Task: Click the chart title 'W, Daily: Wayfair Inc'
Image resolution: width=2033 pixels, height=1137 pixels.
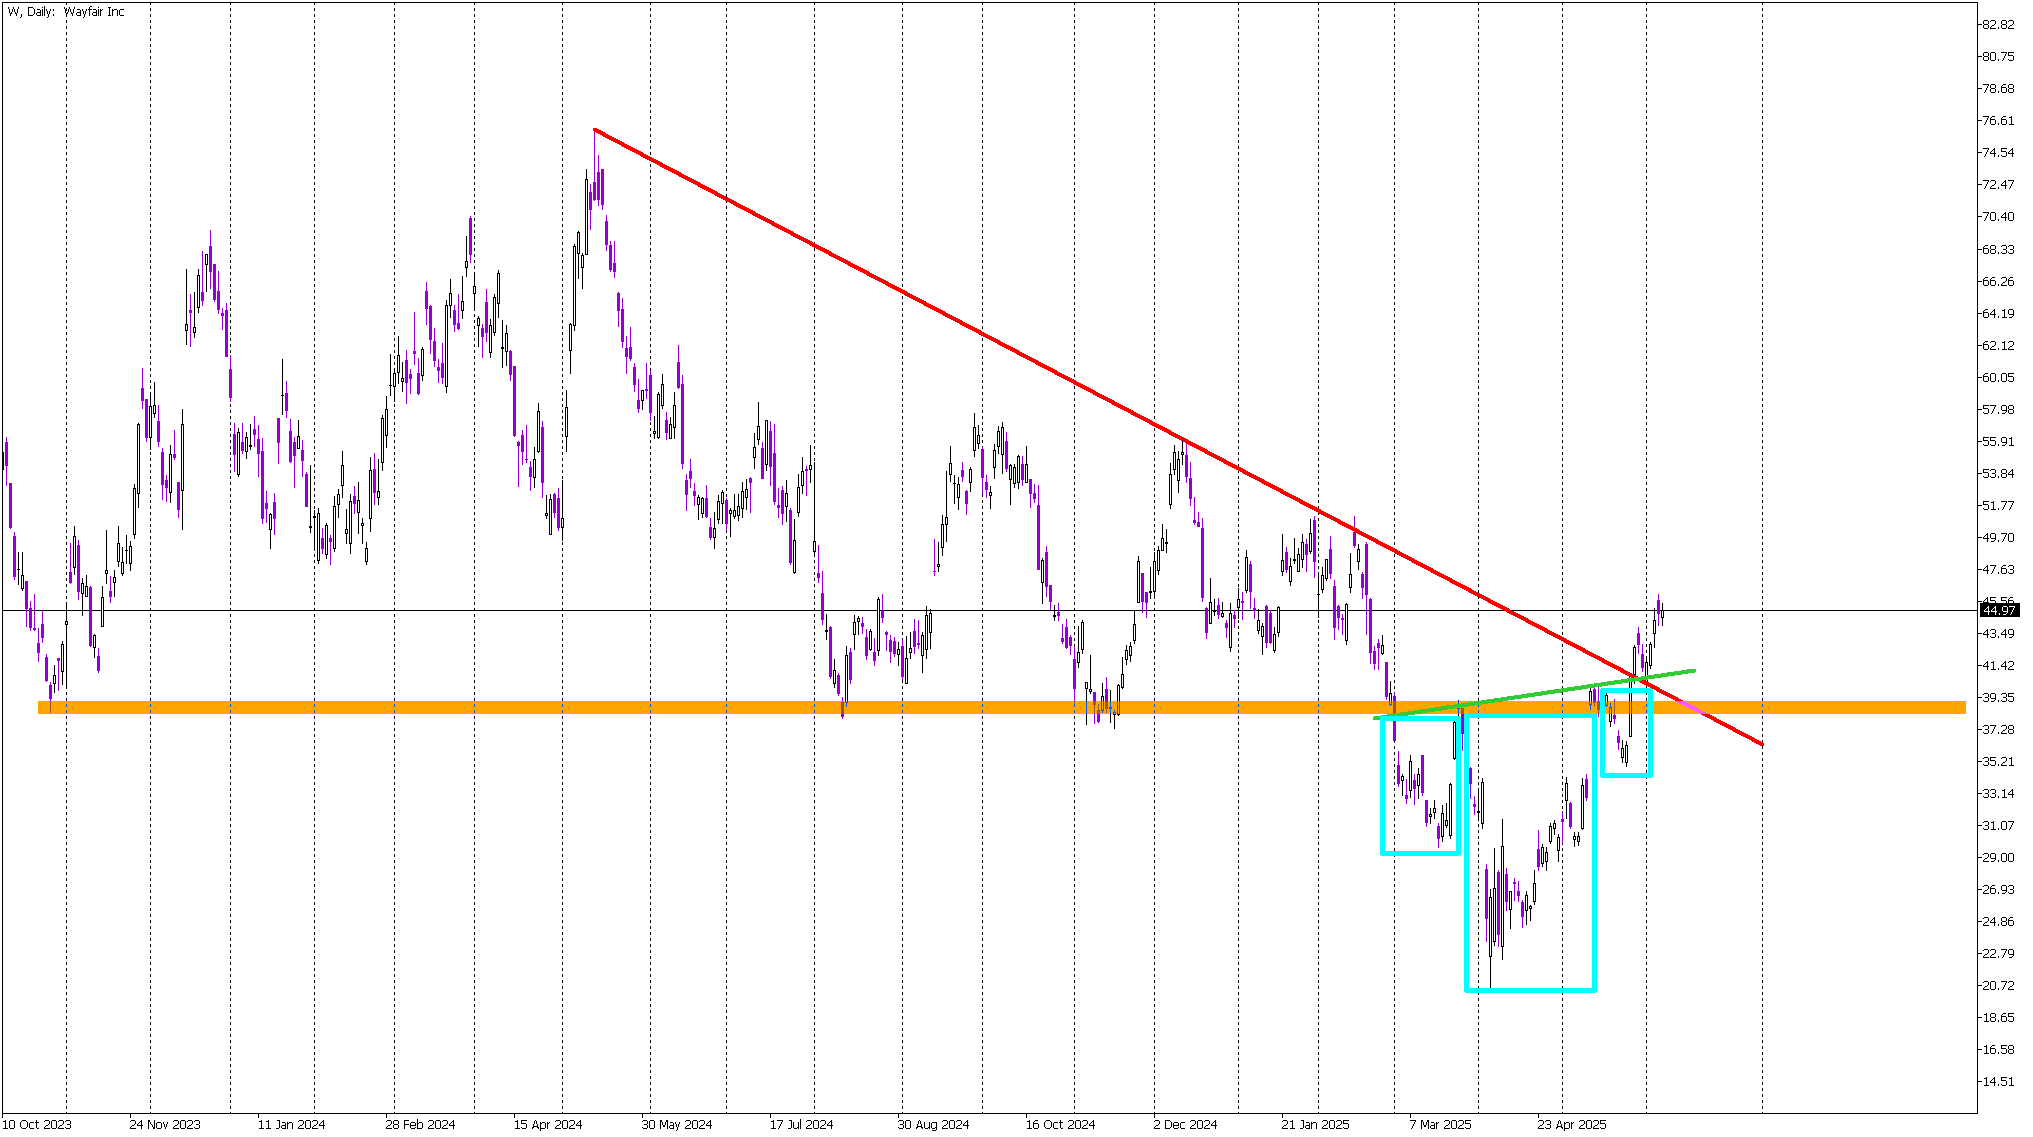Action: (67, 12)
